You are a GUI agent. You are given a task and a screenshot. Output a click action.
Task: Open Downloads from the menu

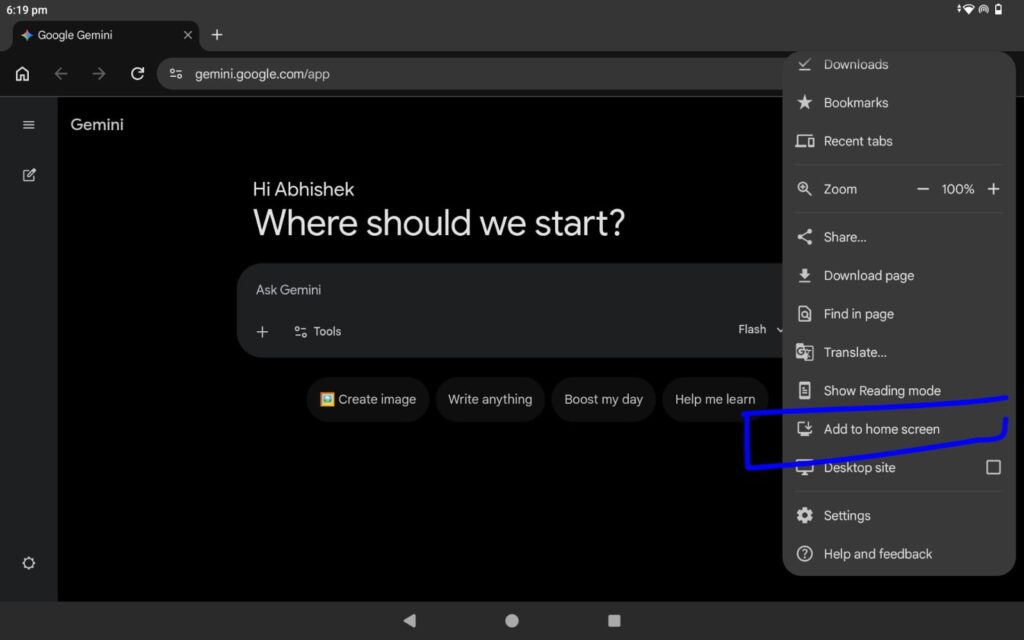pyautogui.click(x=899, y=65)
